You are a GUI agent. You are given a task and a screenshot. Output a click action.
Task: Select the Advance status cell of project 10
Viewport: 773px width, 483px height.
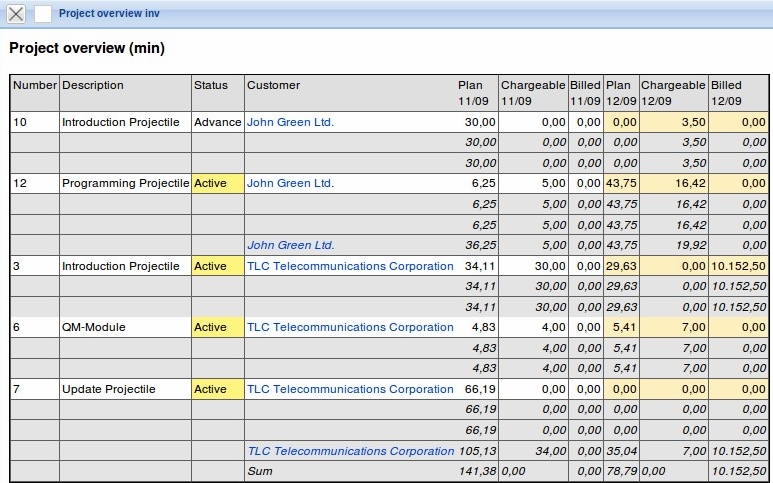coord(217,122)
